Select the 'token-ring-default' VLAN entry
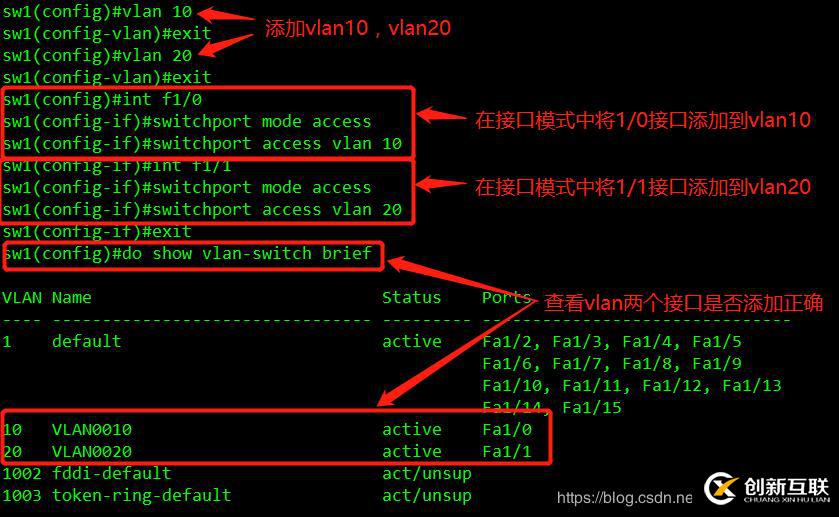839x517 pixels. pos(142,495)
